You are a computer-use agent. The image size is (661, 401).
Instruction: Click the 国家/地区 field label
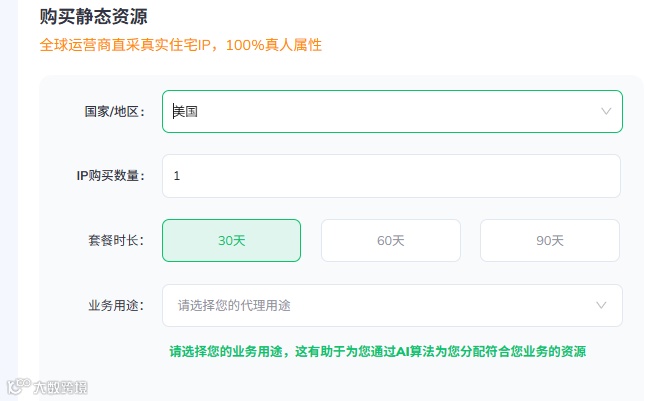pyautogui.click(x=115, y=112)
